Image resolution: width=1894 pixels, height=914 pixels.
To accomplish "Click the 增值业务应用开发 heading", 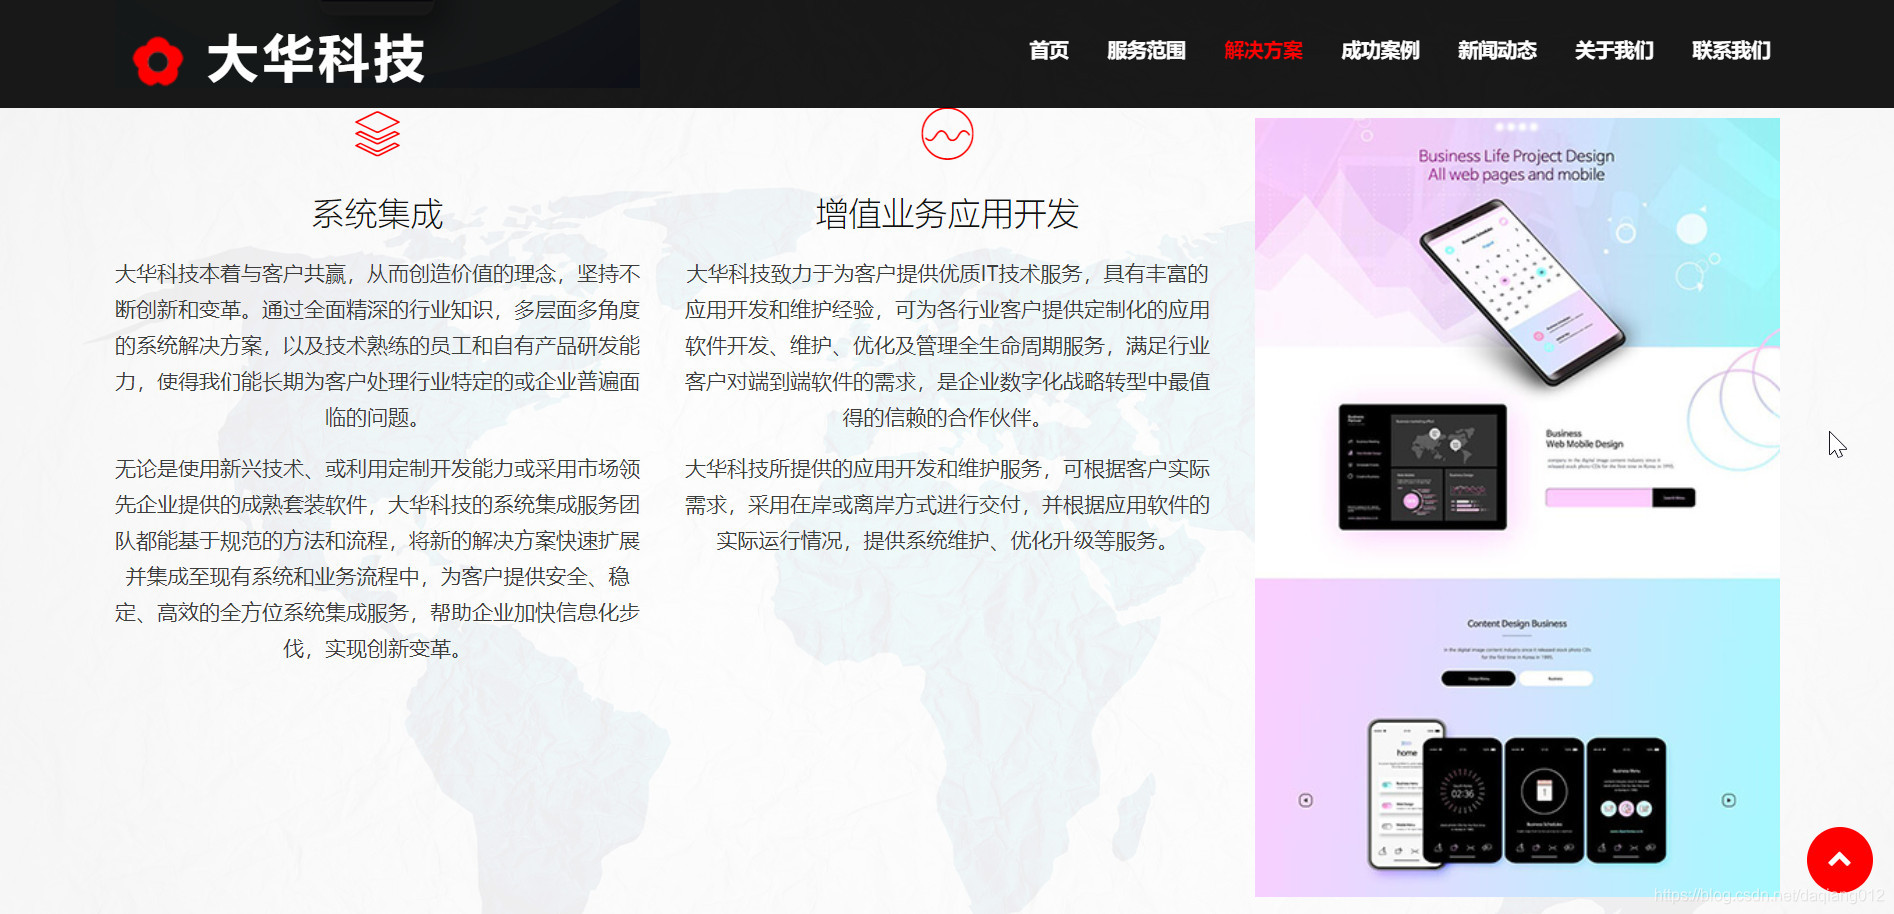I will pos(947,214).
